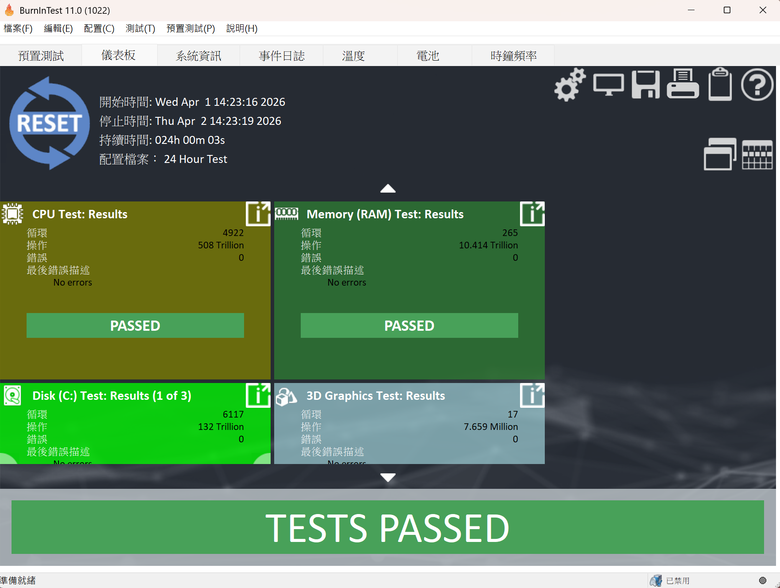Screen dimensions: 780x588
Task: Click the 3D Graphics Test: Results title
Action: click(x=376, y=395)
